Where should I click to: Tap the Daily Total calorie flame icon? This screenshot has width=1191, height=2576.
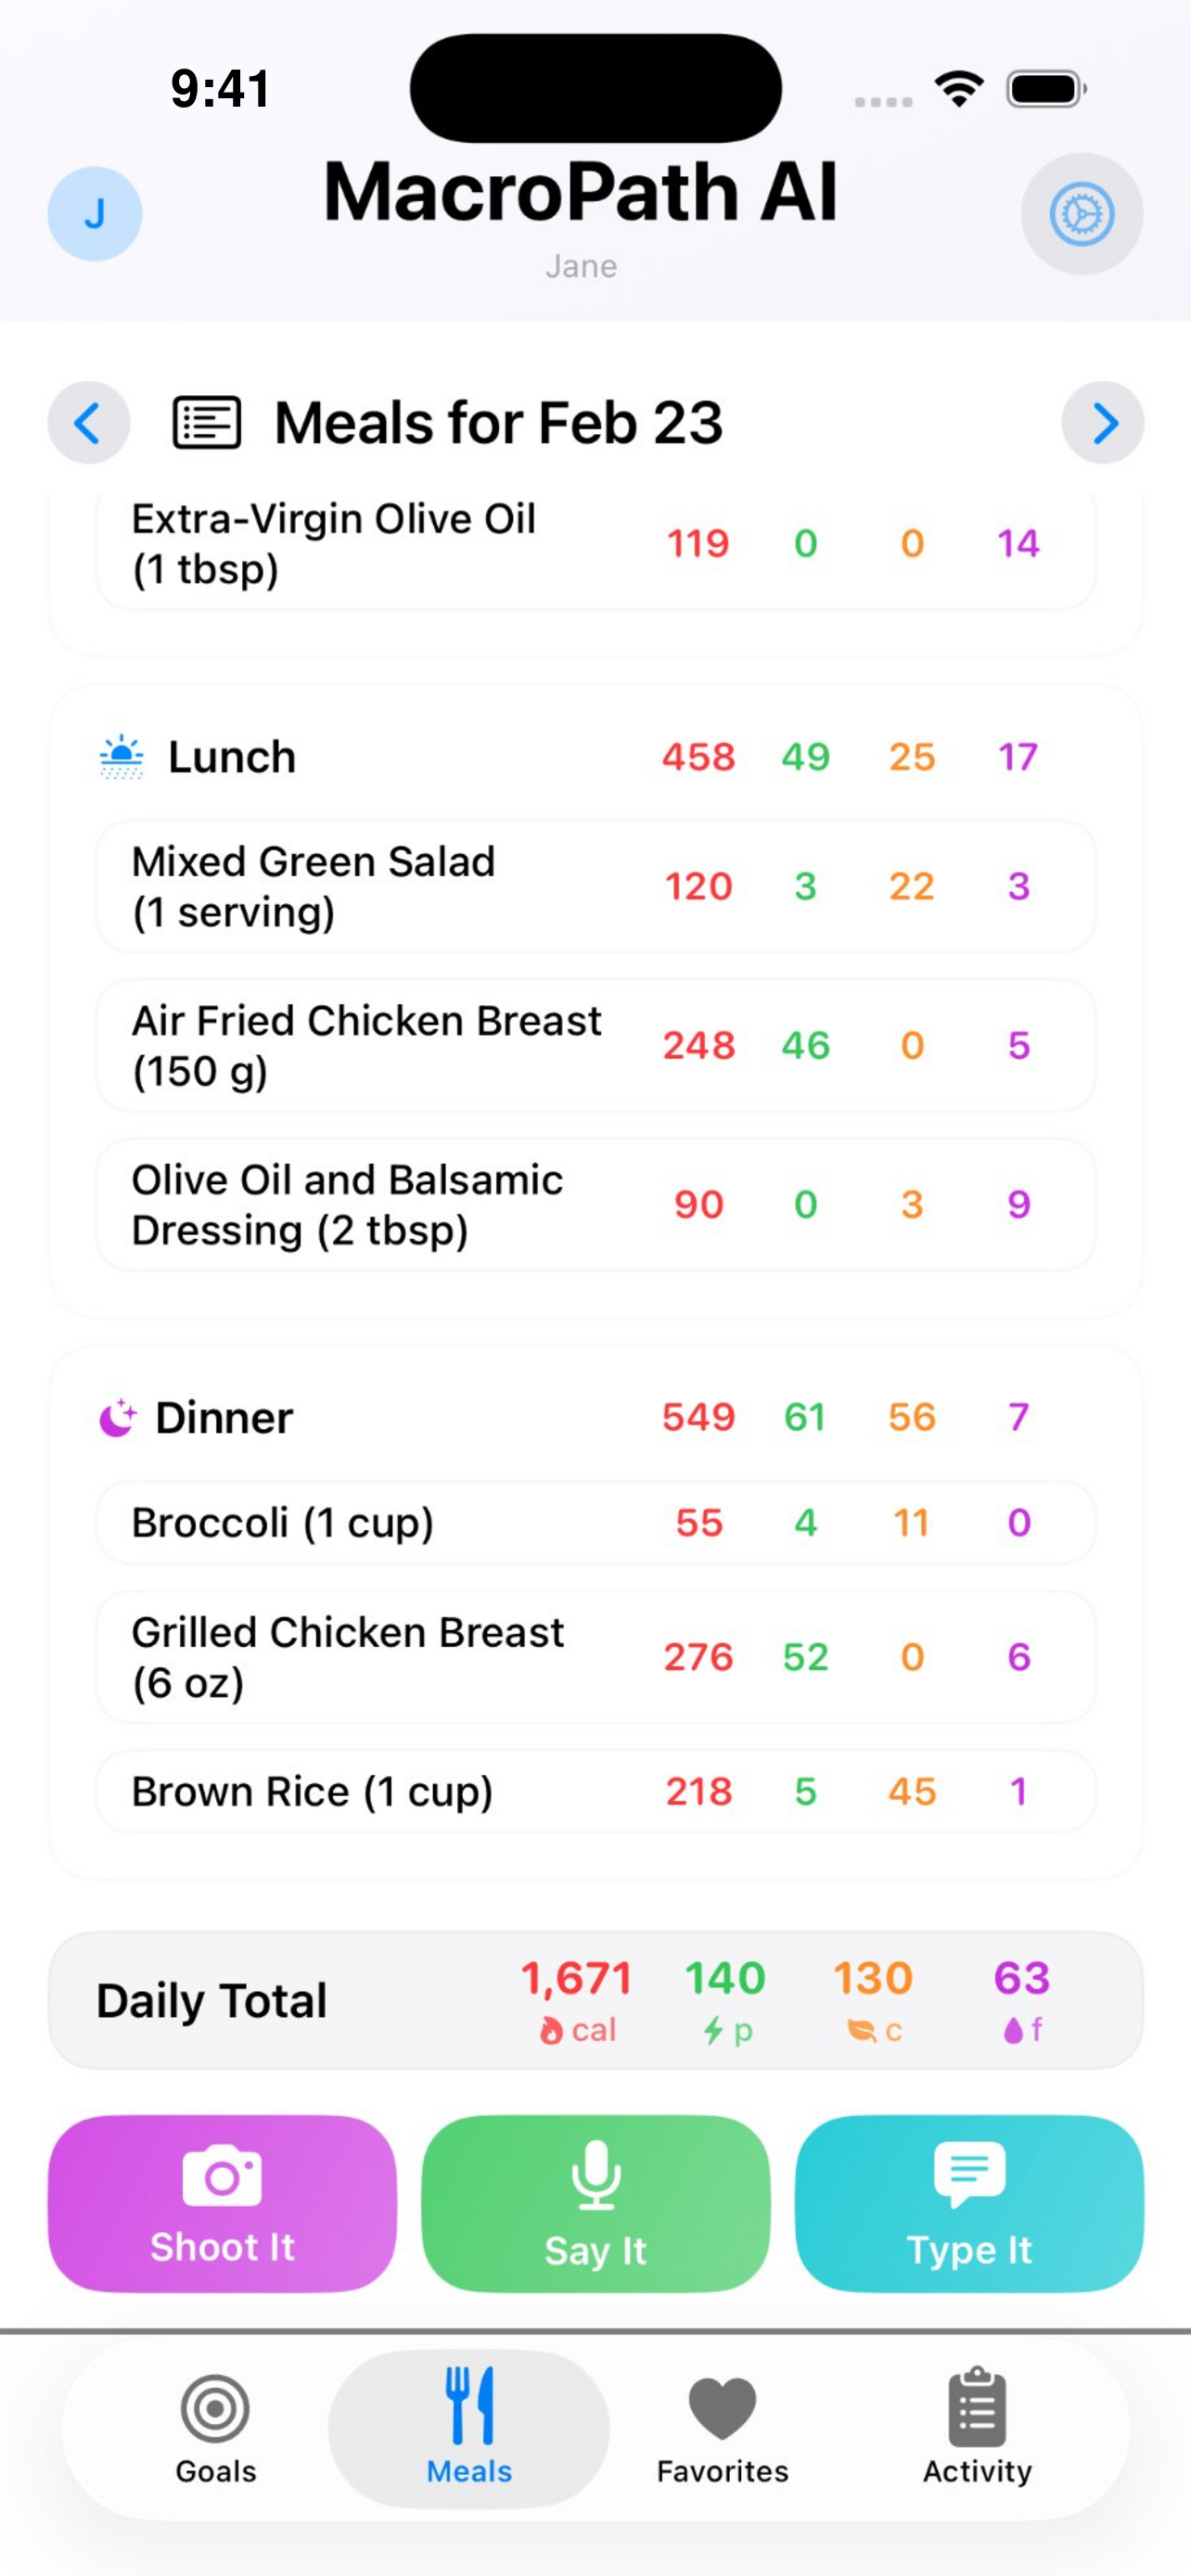551,2030
